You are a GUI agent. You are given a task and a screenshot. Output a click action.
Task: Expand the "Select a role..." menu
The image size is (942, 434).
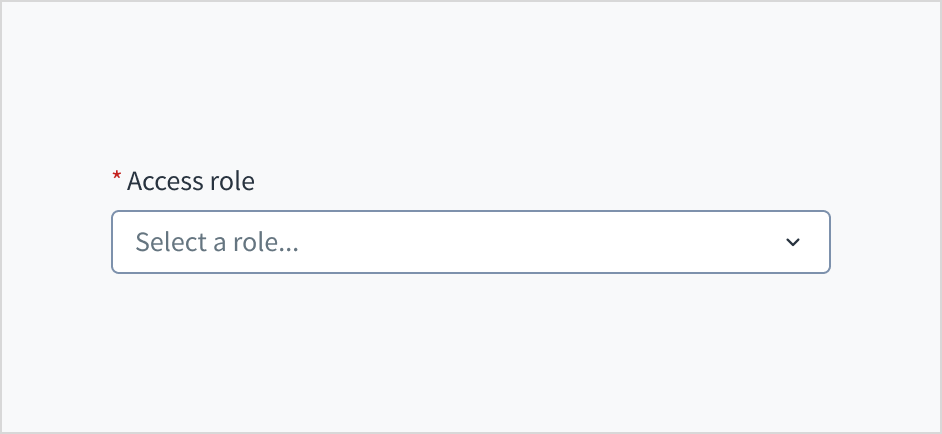[x=470, y=242]
